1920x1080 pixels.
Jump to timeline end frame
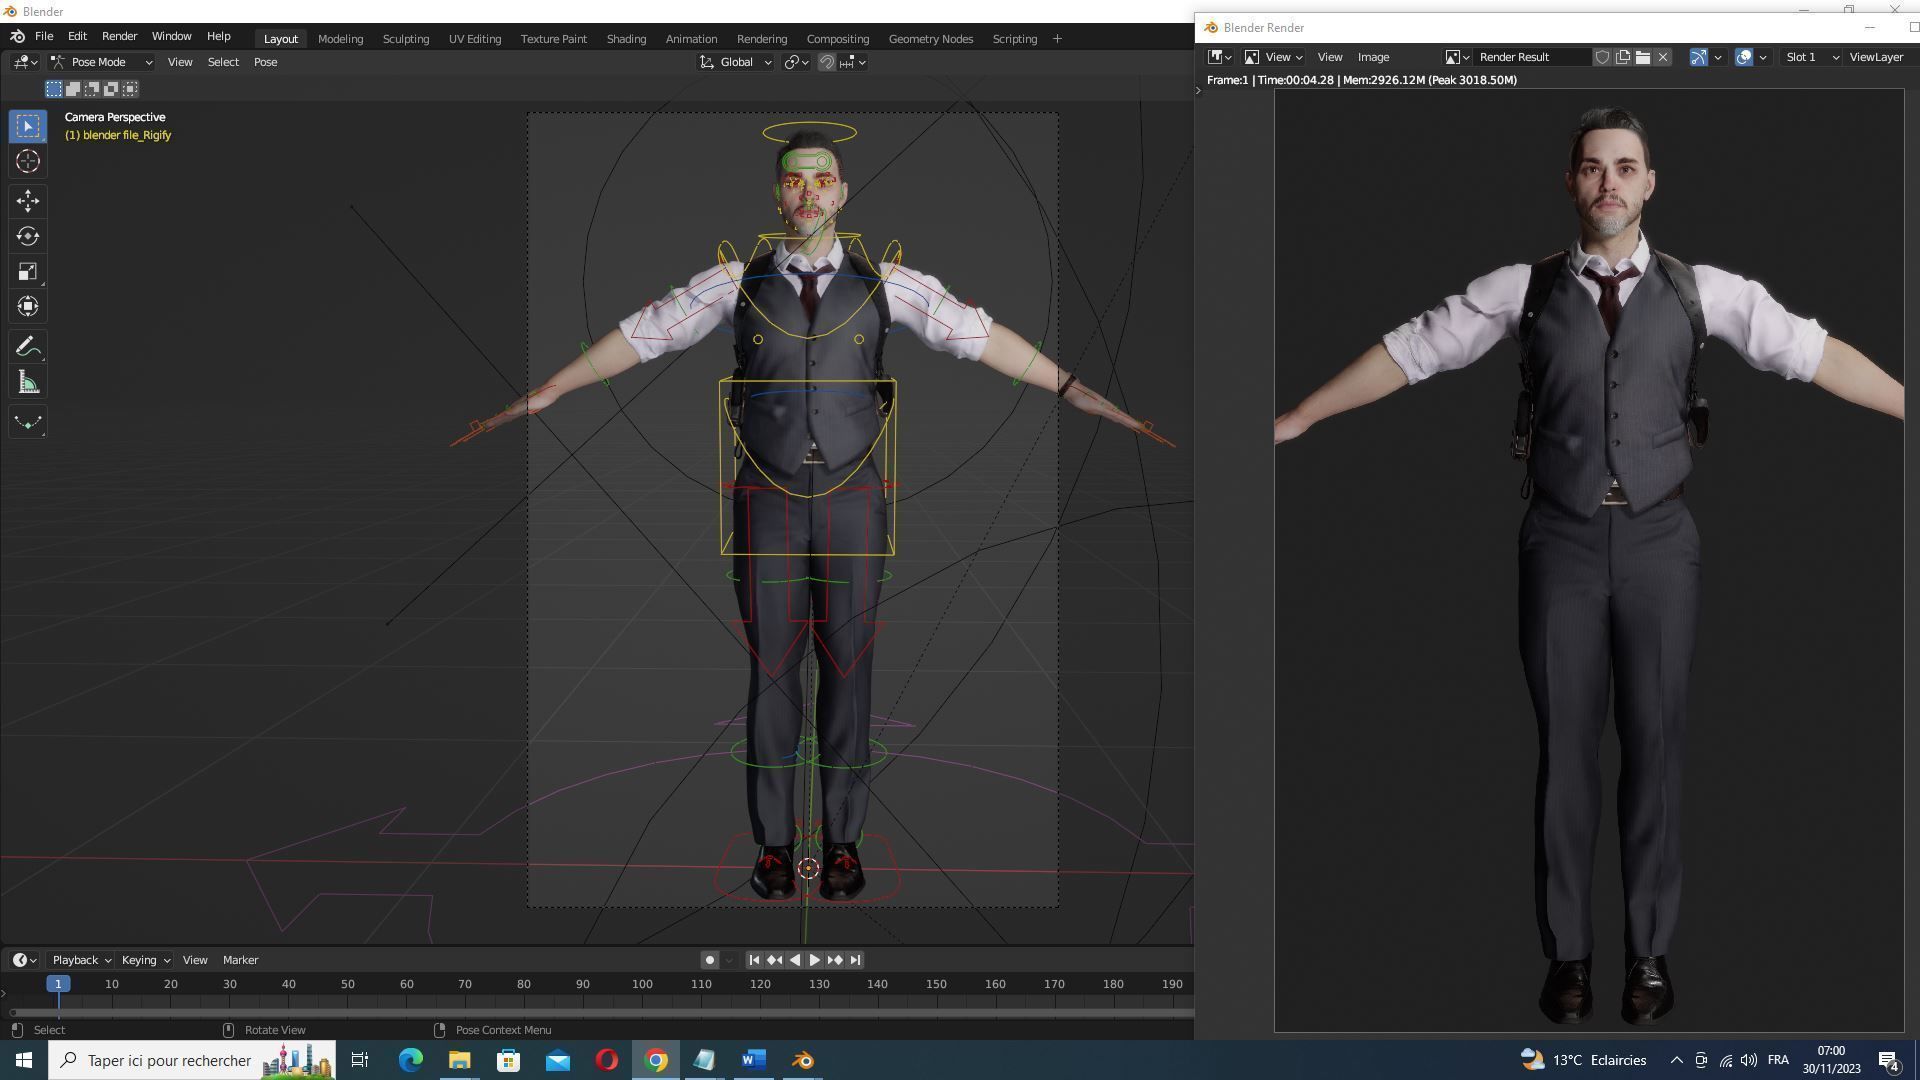(x=855, y=960)
